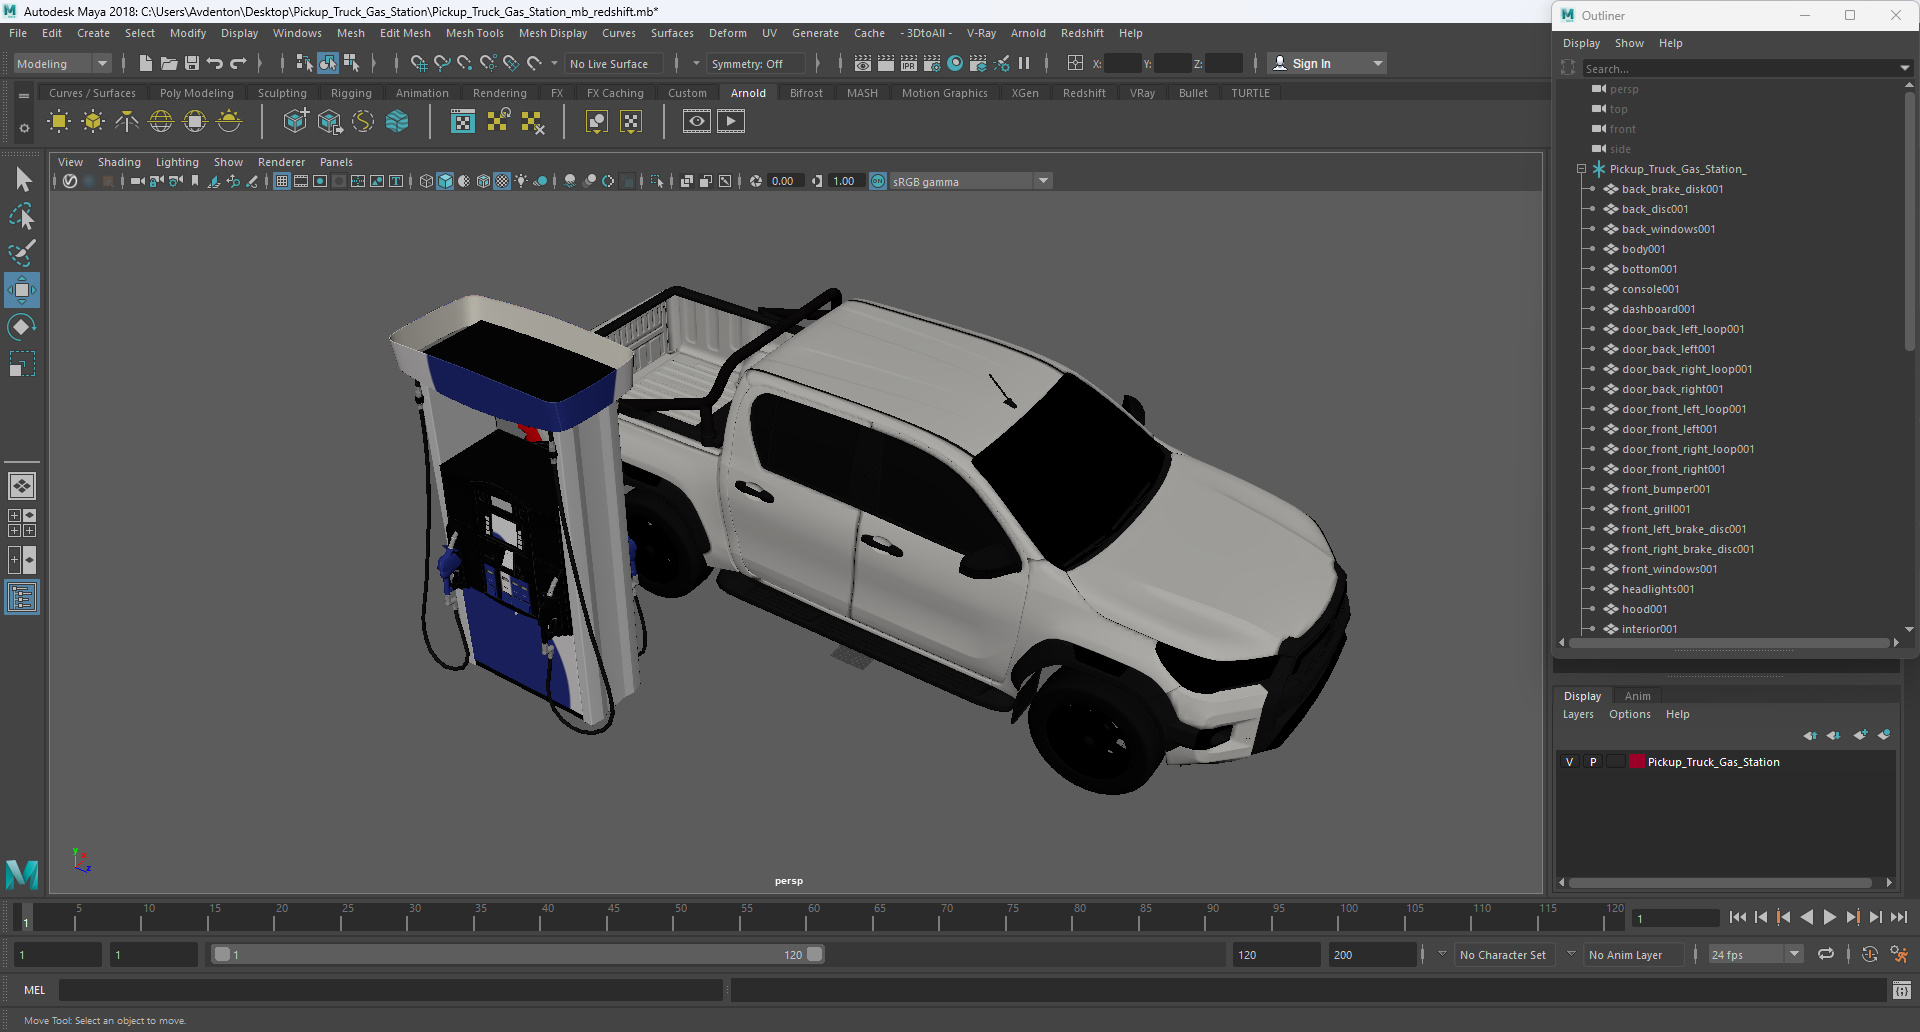Toggle playback P box on the layer
This screenshot has width=1920, height=1032.
point(1593,762)
